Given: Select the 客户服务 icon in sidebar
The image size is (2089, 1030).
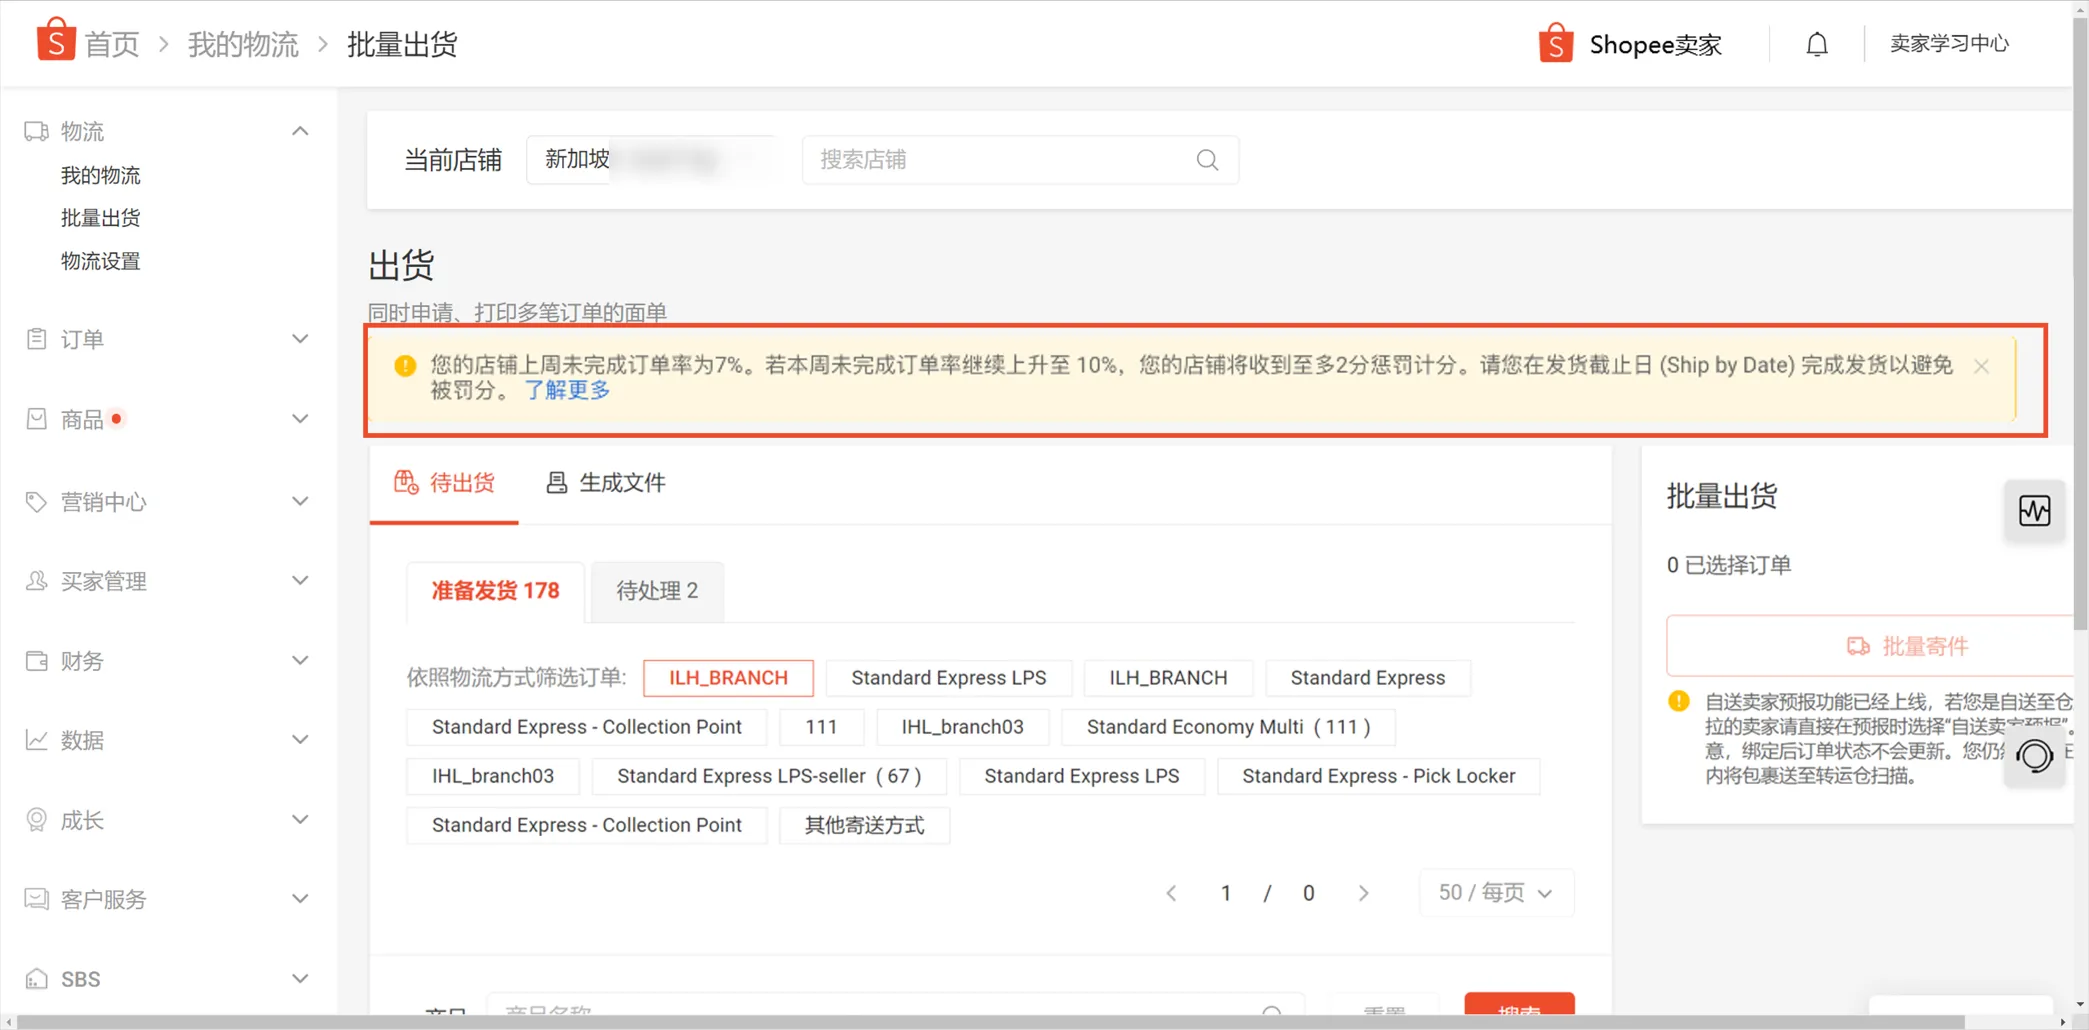Looking at the screenshot, I should click(x=36, y=898).
